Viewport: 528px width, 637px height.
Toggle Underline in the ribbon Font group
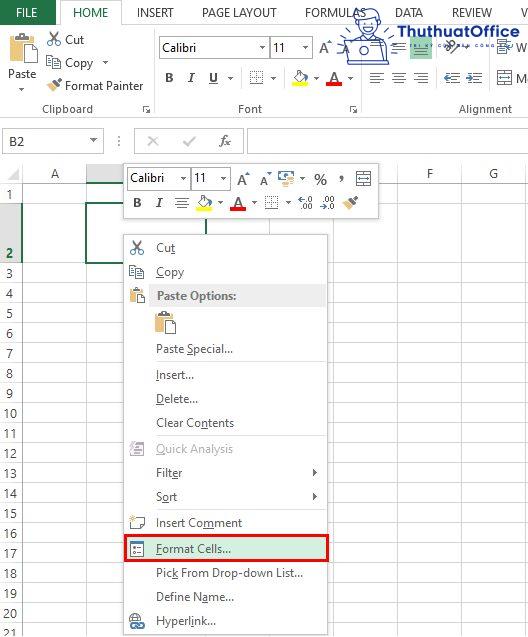coord(213,78)
